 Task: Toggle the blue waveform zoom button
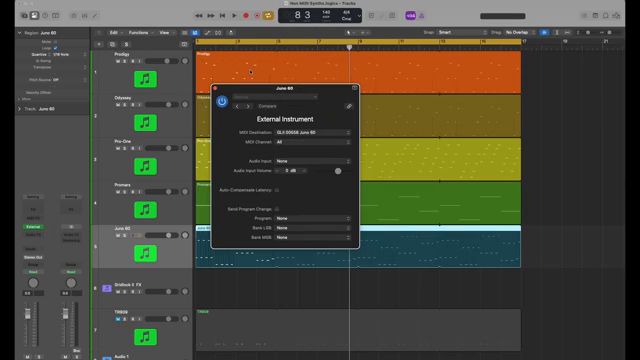coord(544,32)
